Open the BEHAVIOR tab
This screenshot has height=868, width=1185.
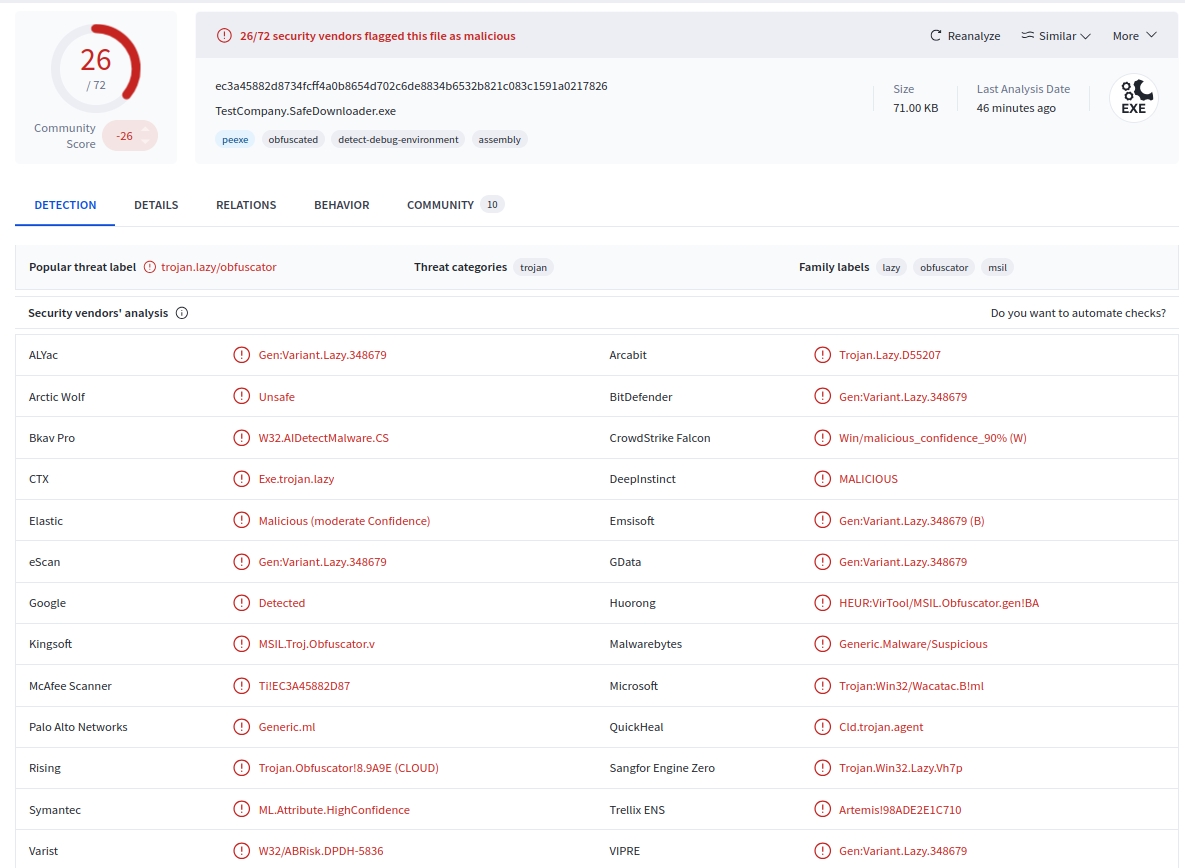pyautogui.click(x=341, y=205)
